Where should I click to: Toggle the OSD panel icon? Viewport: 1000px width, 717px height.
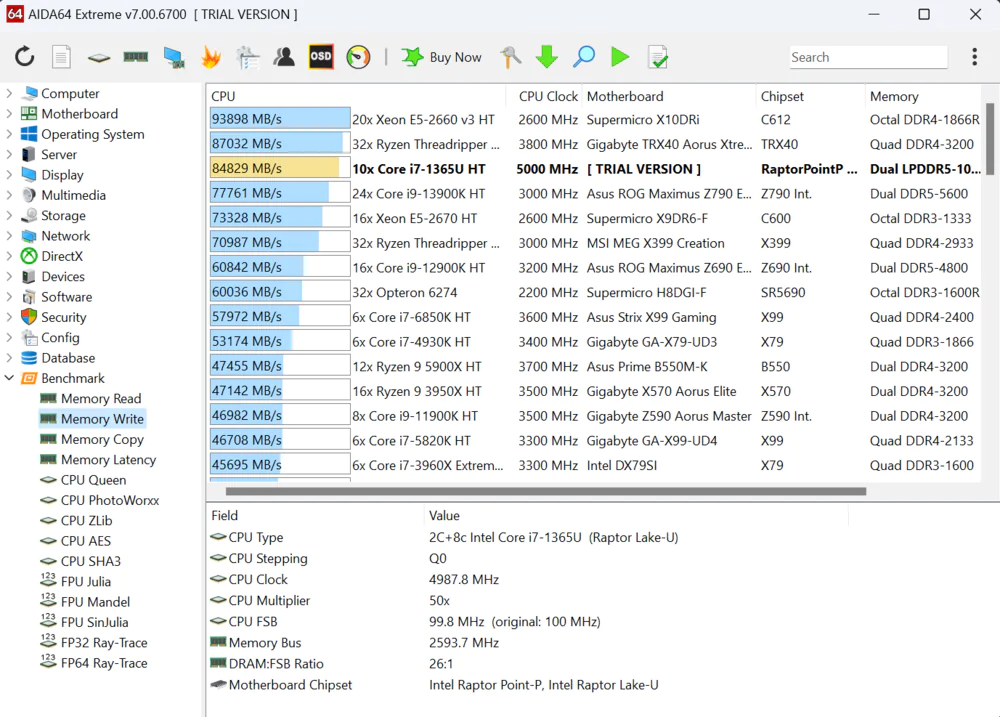[321, 57]
